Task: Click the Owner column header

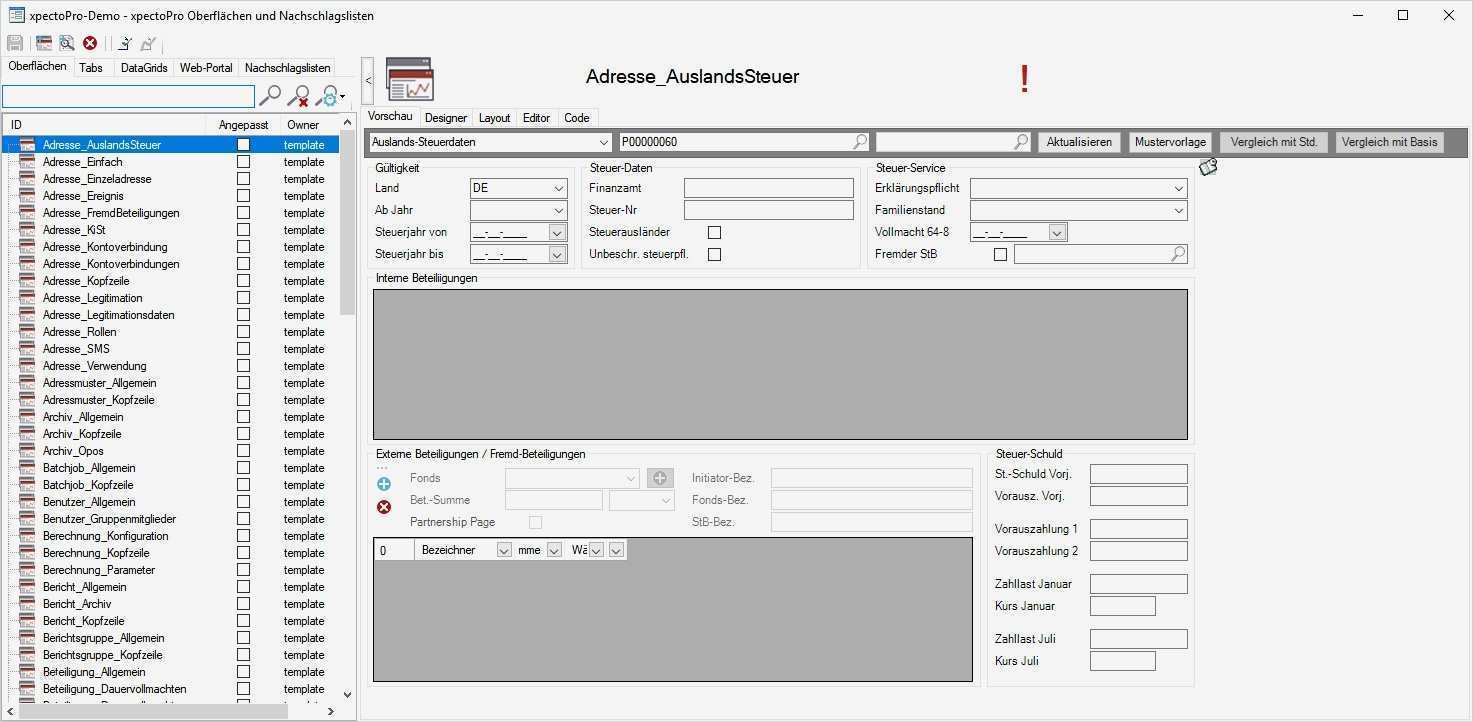Action: (303, 125)
